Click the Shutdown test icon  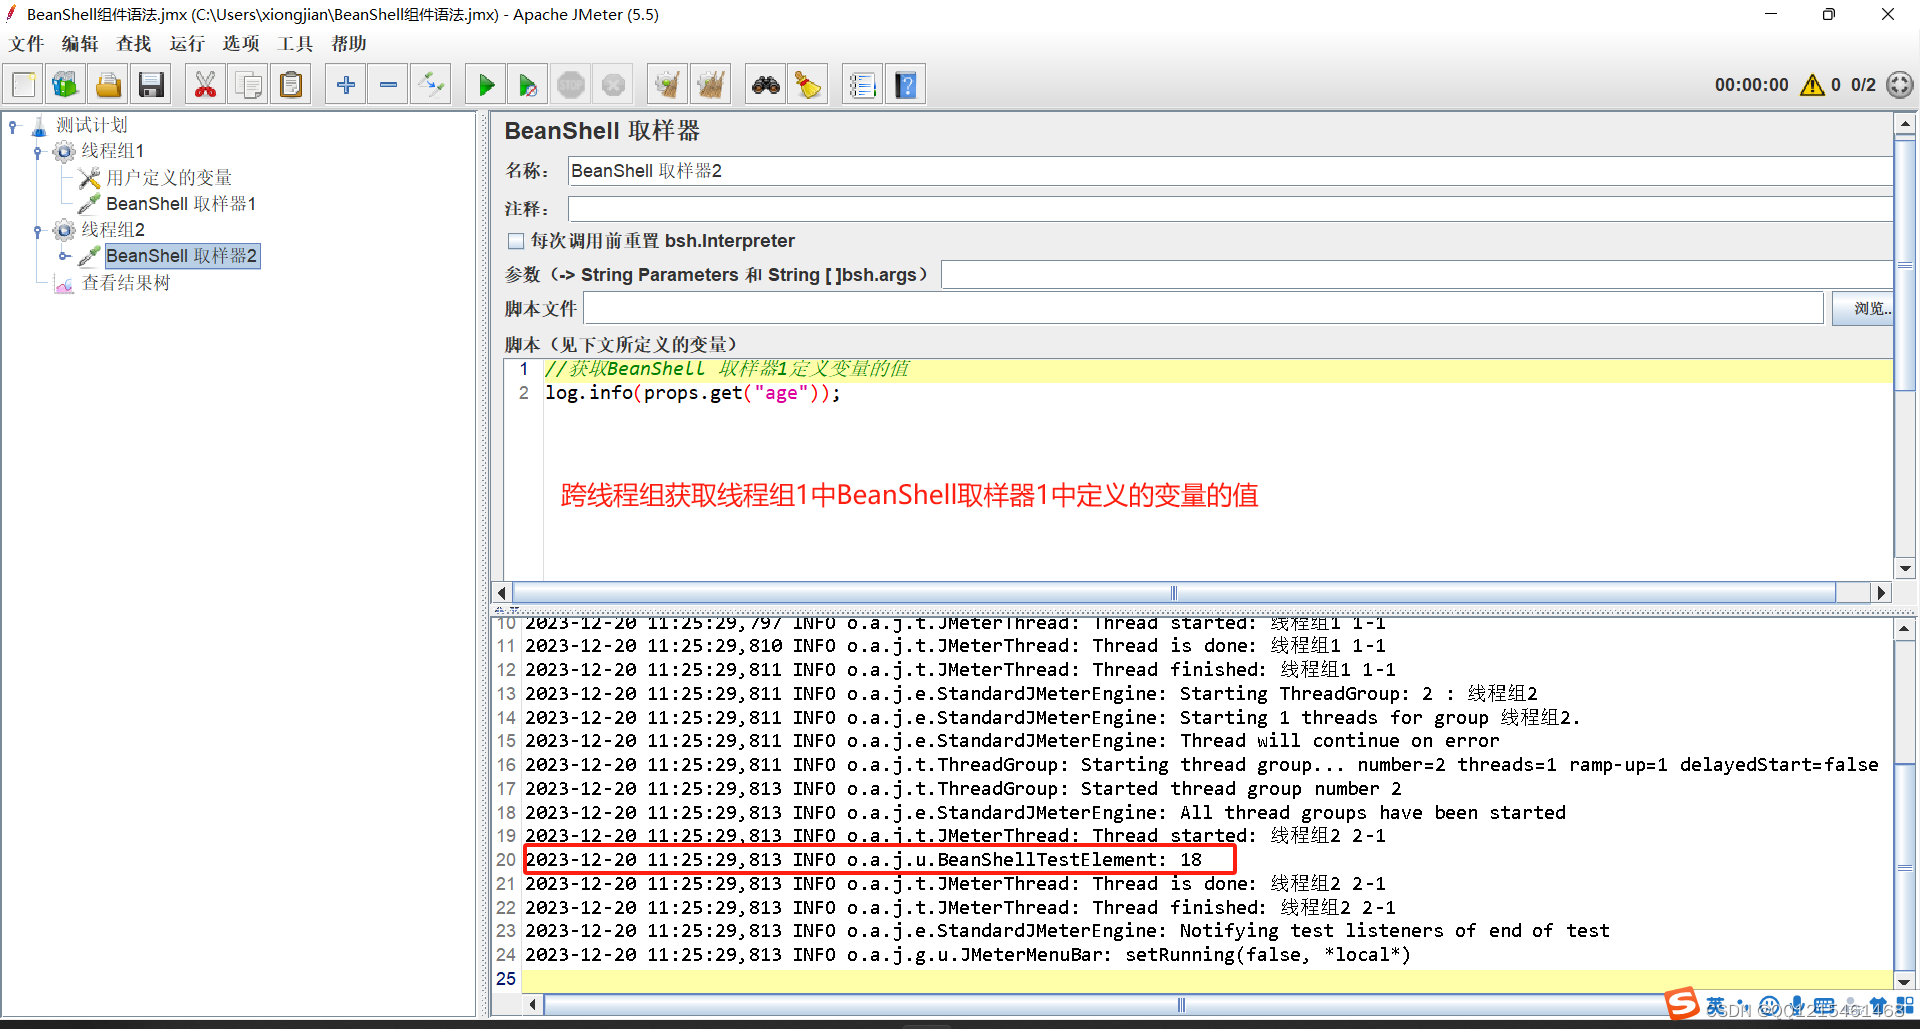tap(613, 85)
